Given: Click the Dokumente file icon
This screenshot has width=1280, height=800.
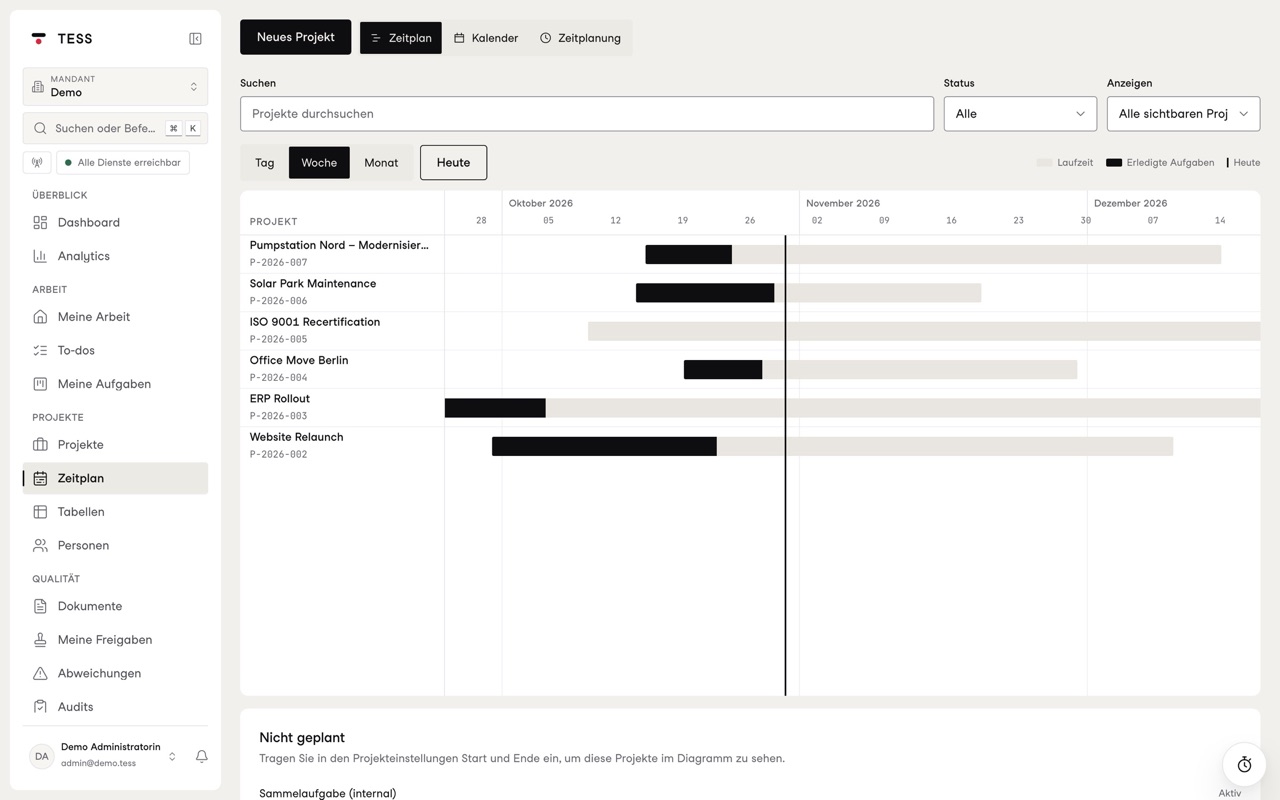Looking at the screenshot, I should coord(40,606).
